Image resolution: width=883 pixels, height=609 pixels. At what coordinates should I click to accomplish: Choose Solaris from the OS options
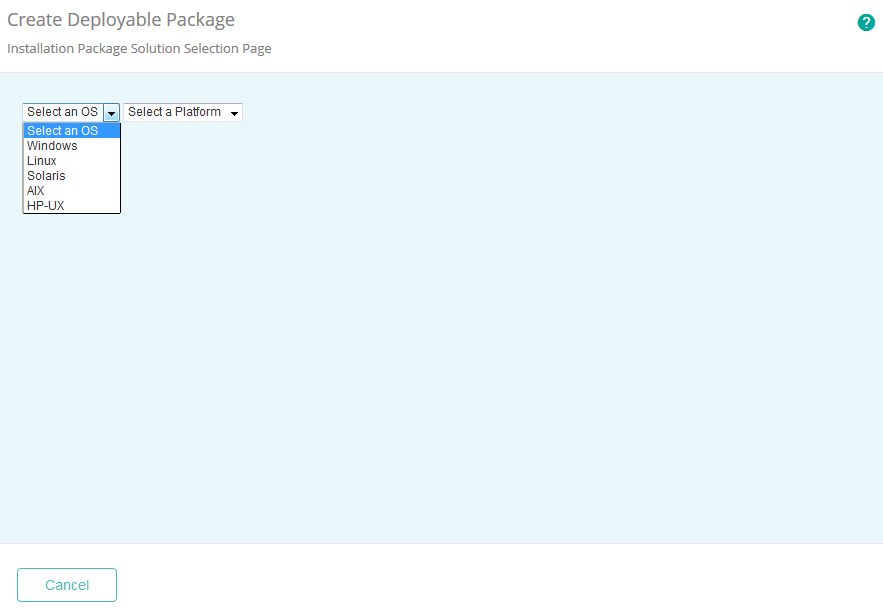(46, 176)
